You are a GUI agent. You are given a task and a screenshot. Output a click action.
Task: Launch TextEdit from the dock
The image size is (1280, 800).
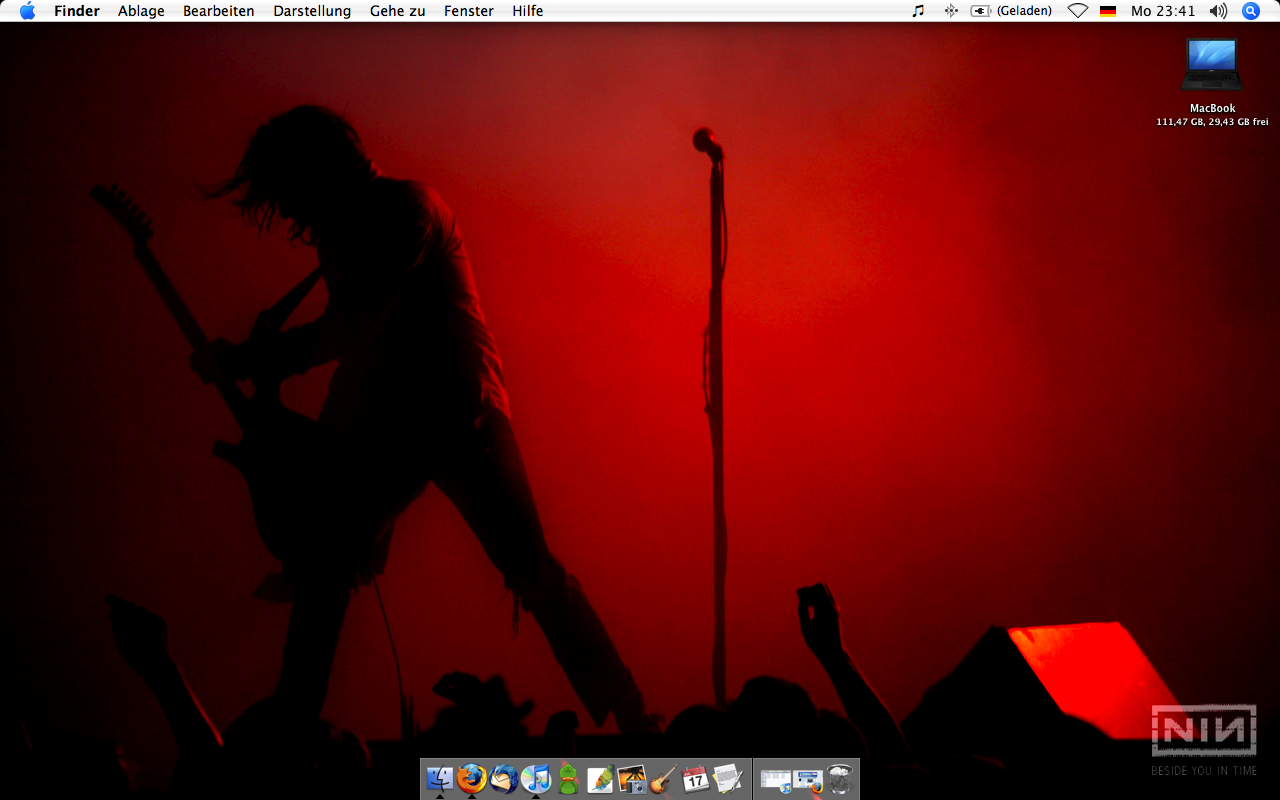727,778
